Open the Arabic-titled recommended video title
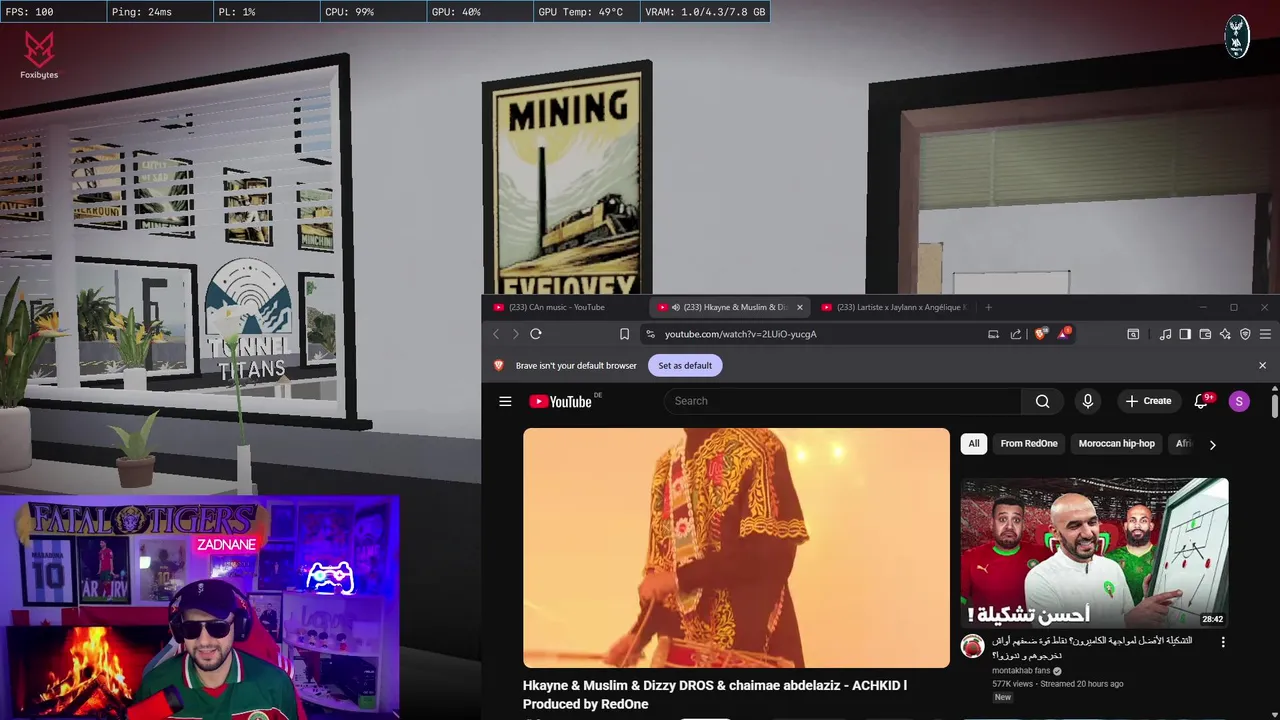 click(x=1092, y=647)
